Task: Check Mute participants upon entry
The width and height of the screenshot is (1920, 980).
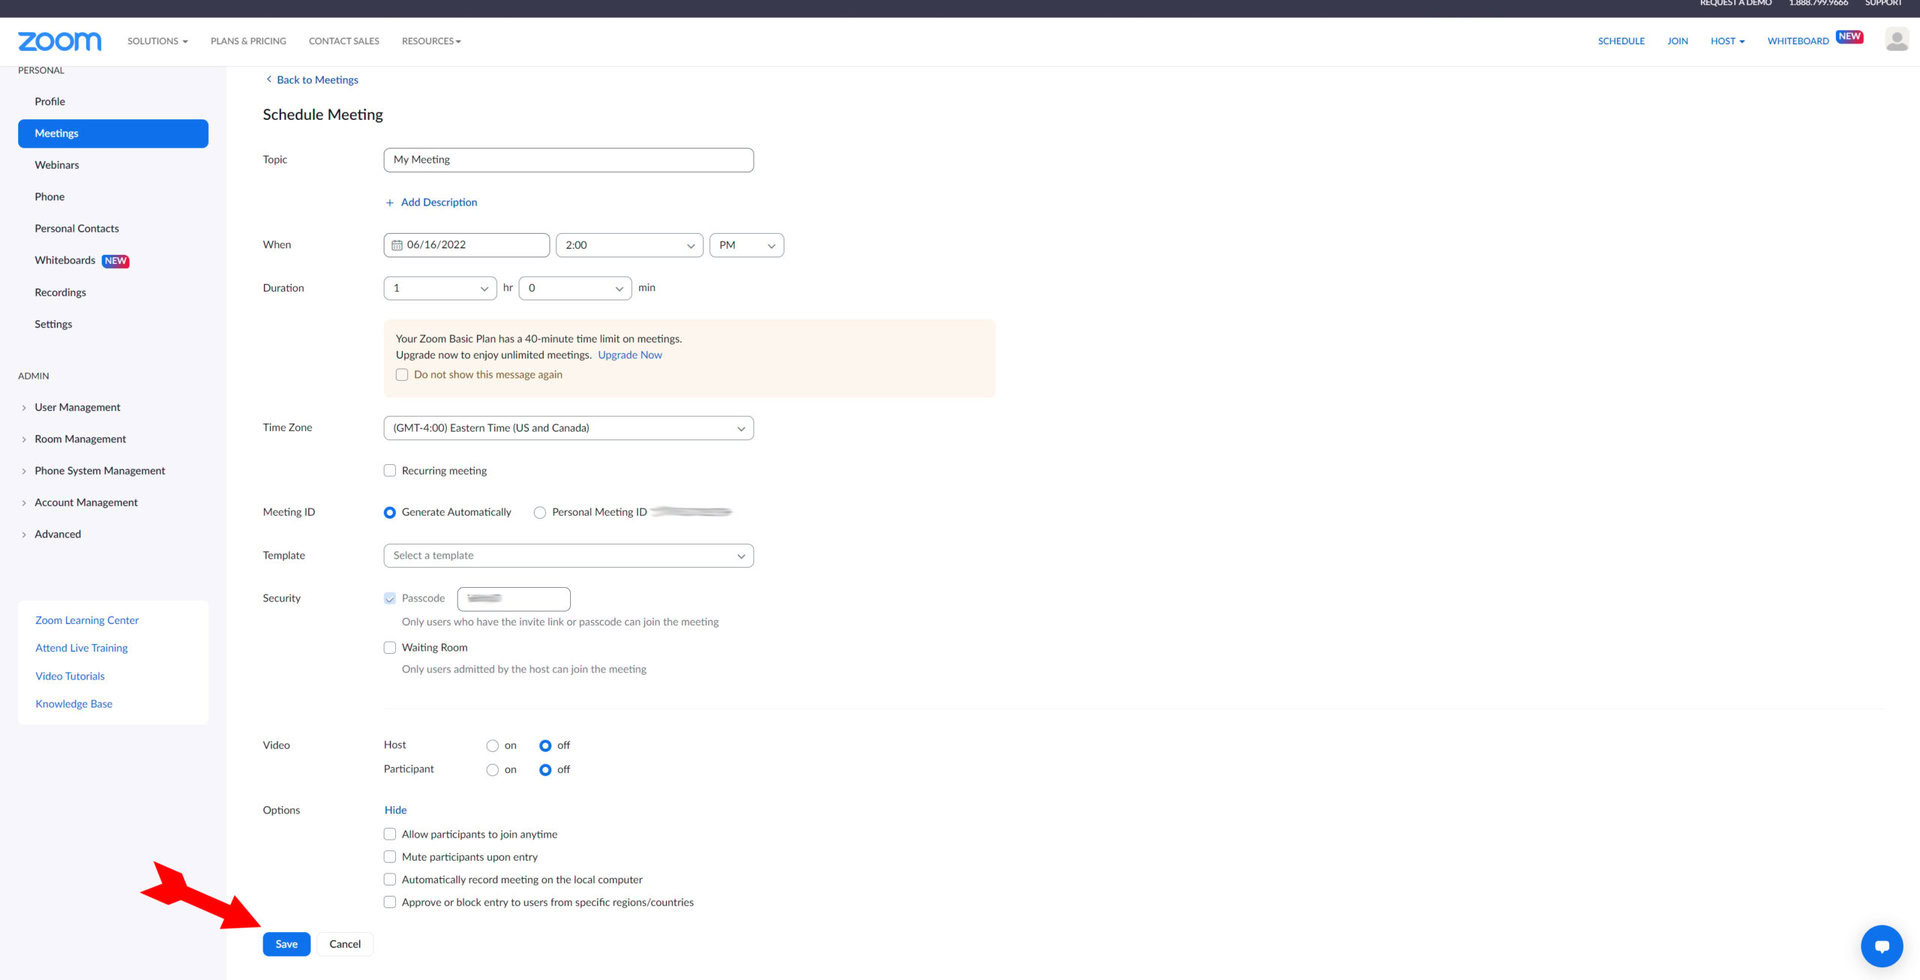Action: coord(390,857)
